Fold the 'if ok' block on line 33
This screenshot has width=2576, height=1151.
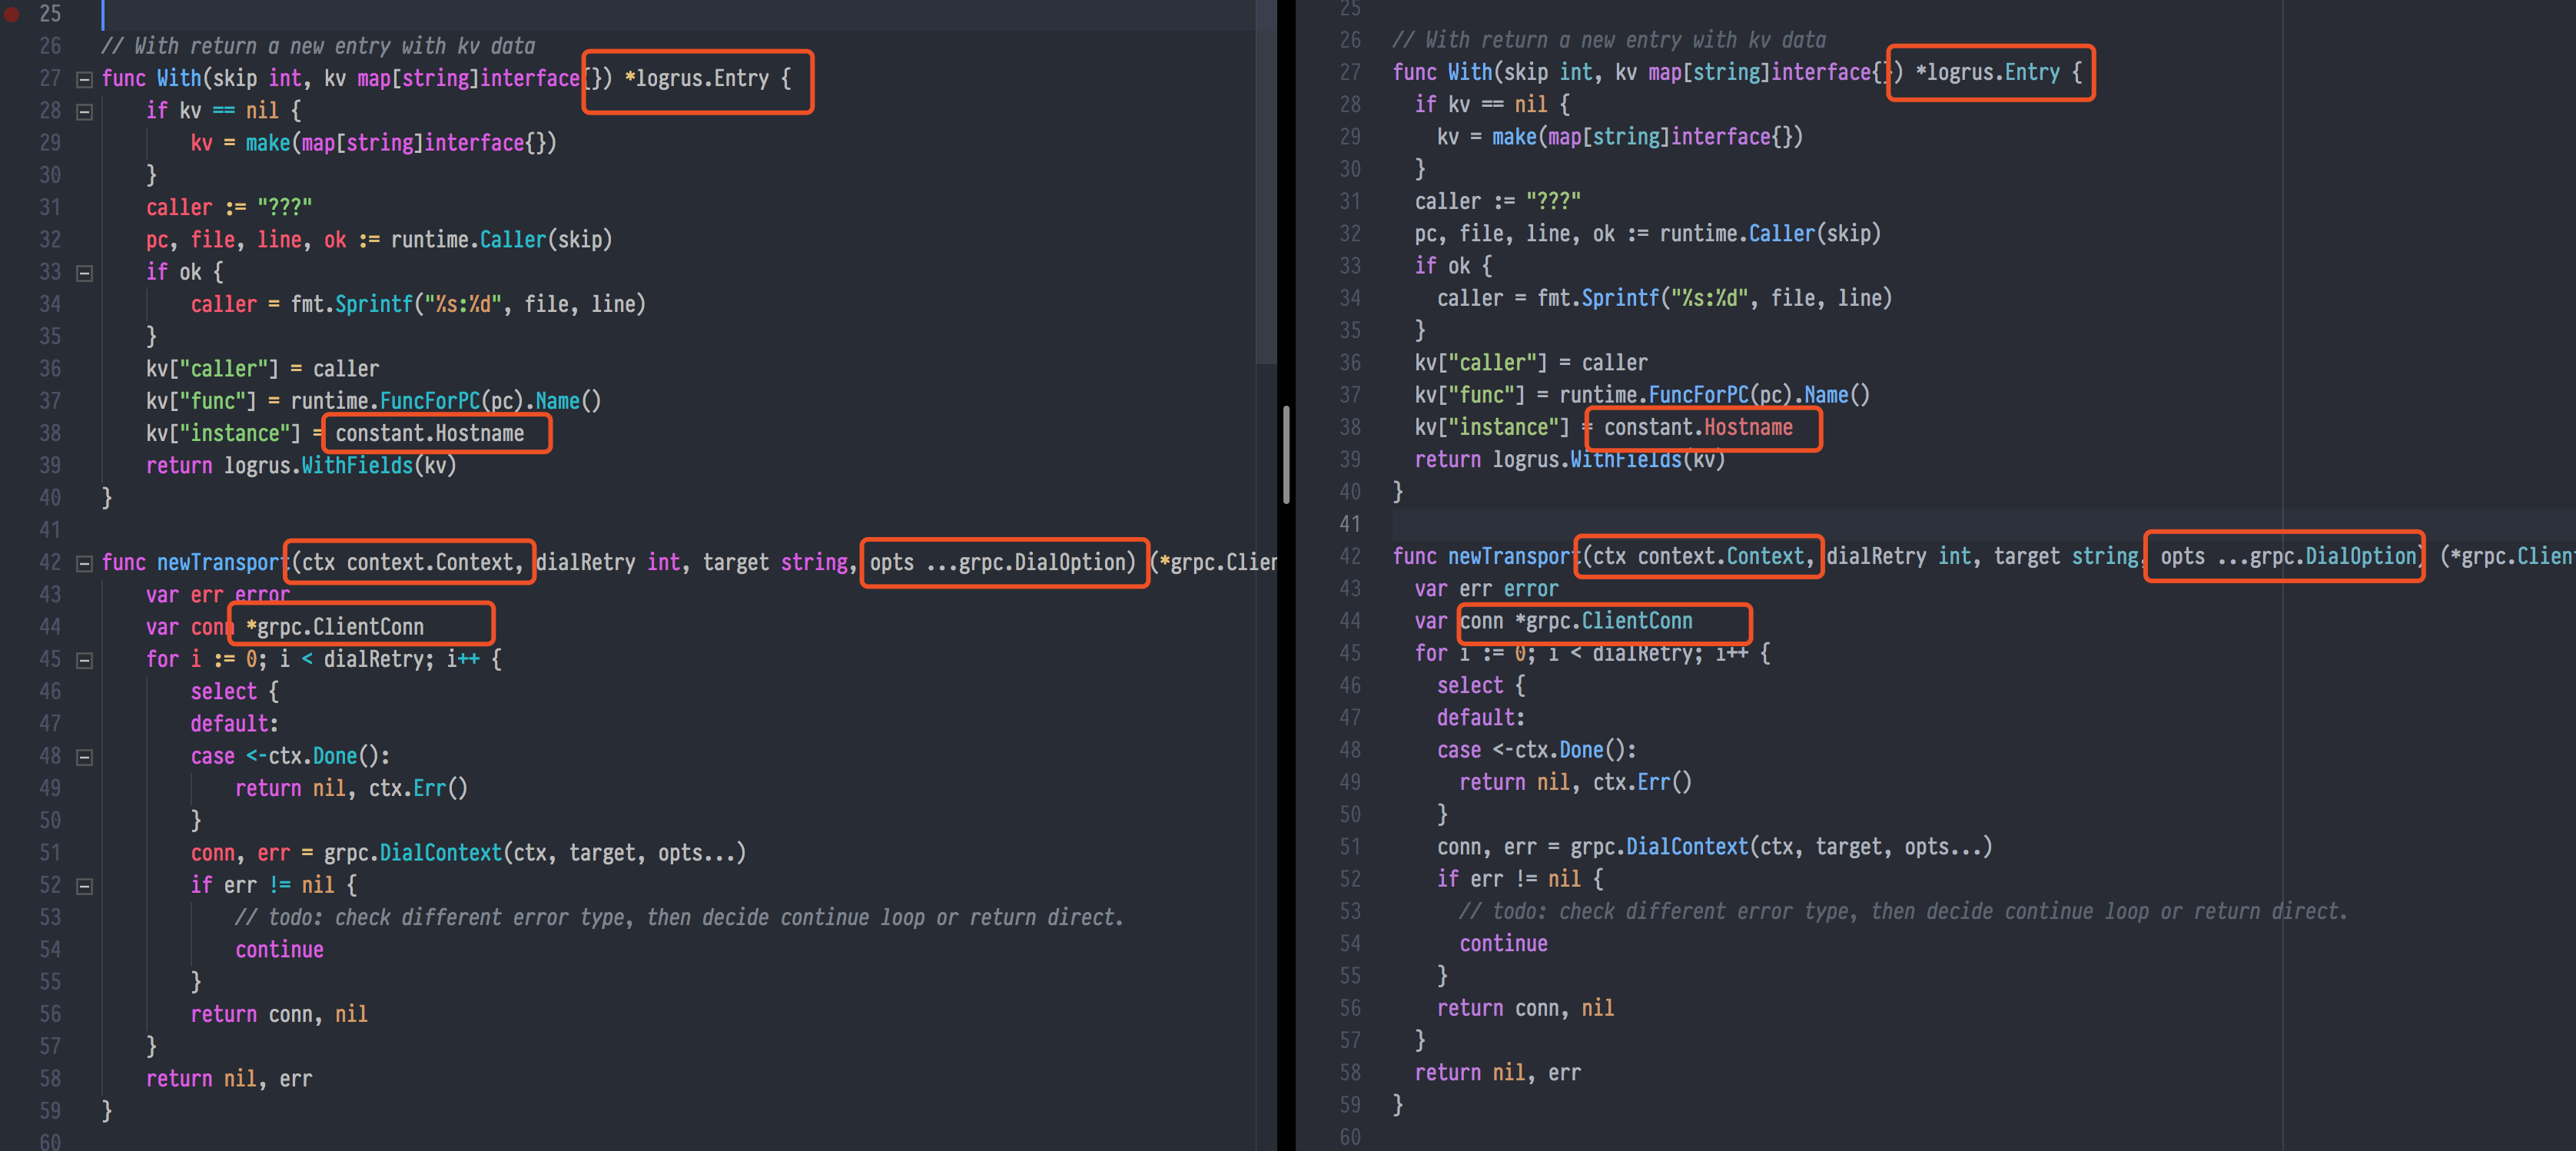click(x=85, y=273)
